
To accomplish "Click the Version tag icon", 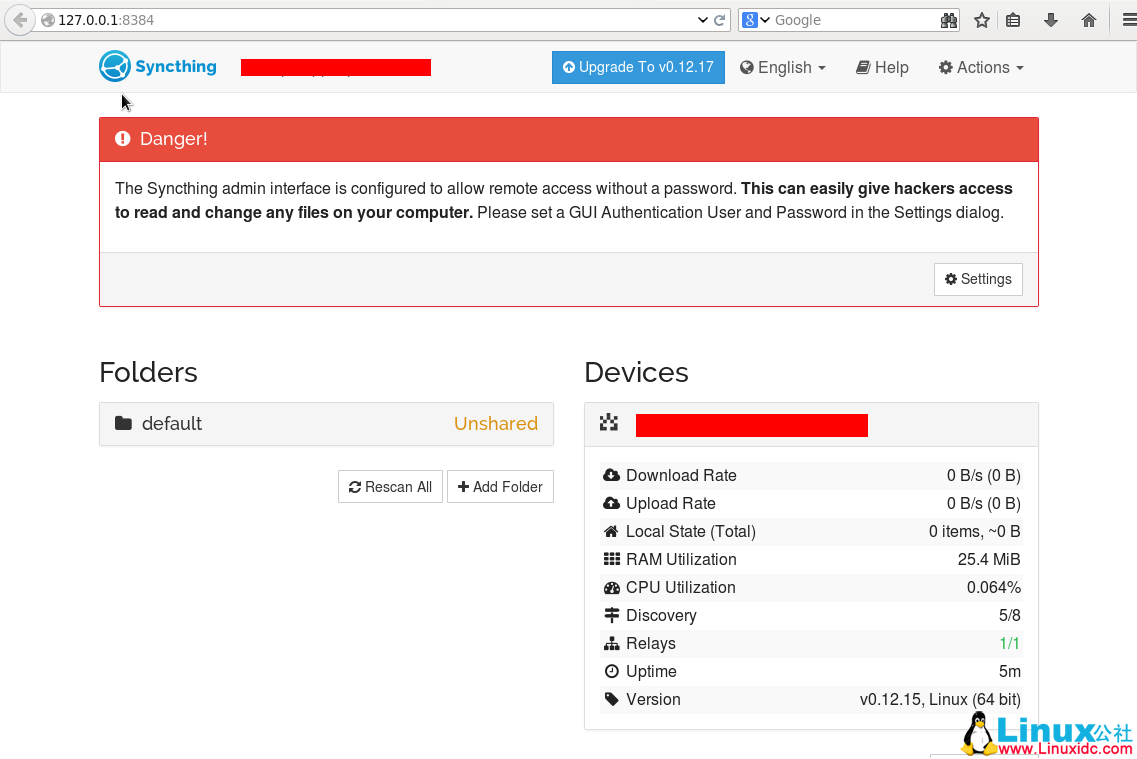I will click(611, 699).
